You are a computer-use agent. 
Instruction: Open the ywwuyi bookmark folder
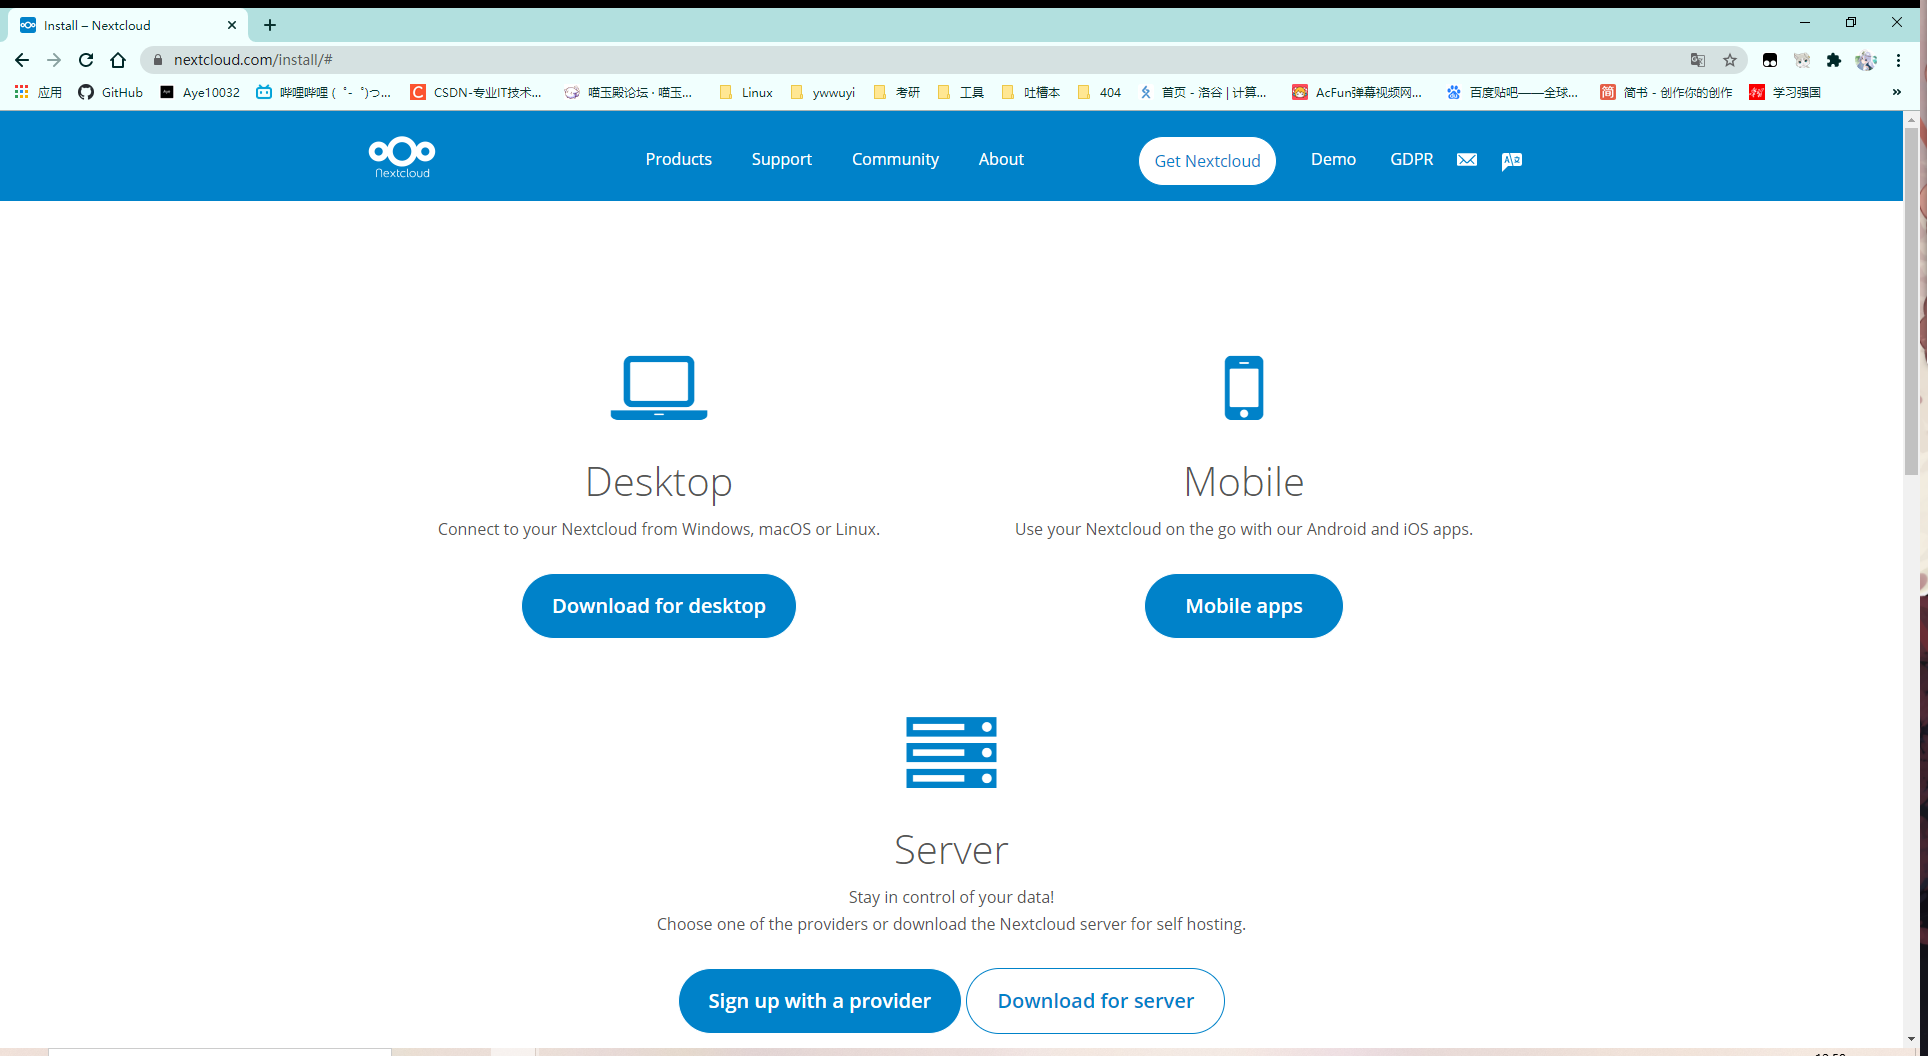[823, 92]
